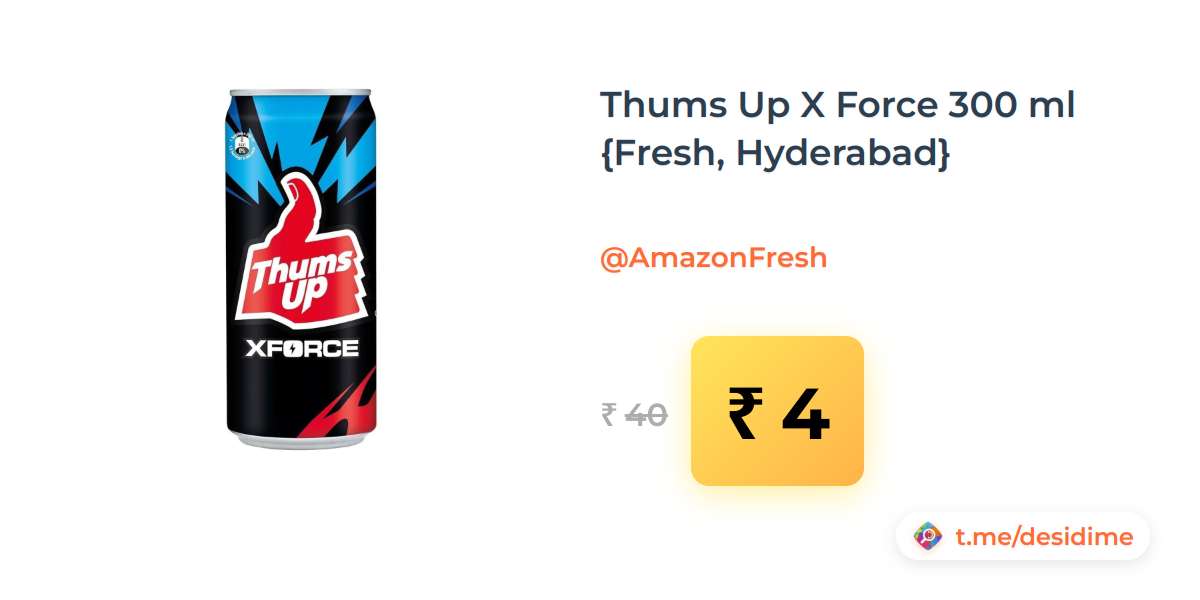Select the Thums Up can product image
The image size is (1200, 600).
coord(303,266)
